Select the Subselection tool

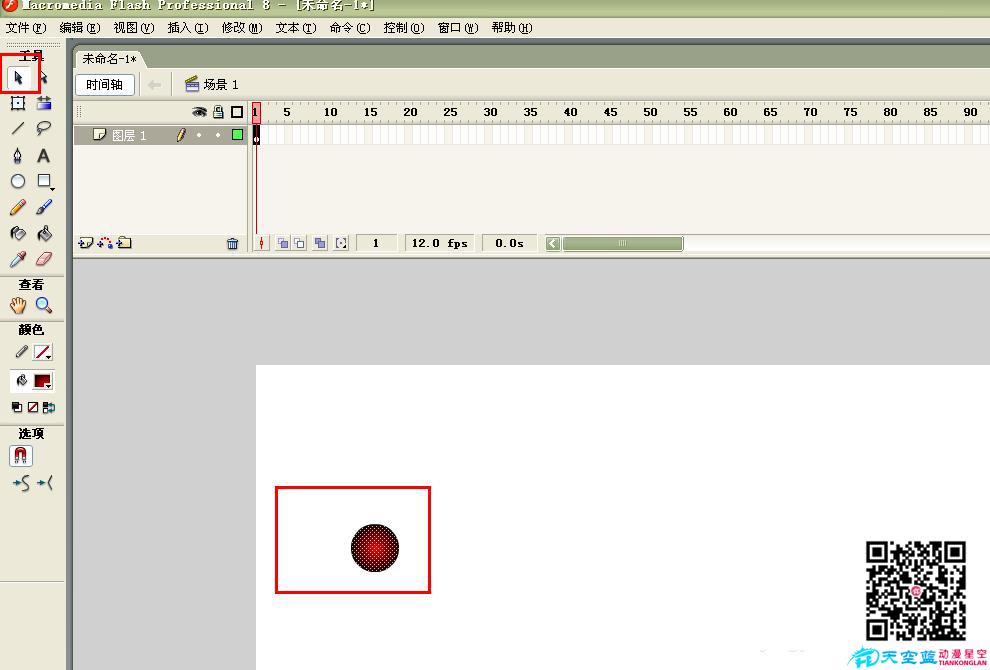(43, 78)
